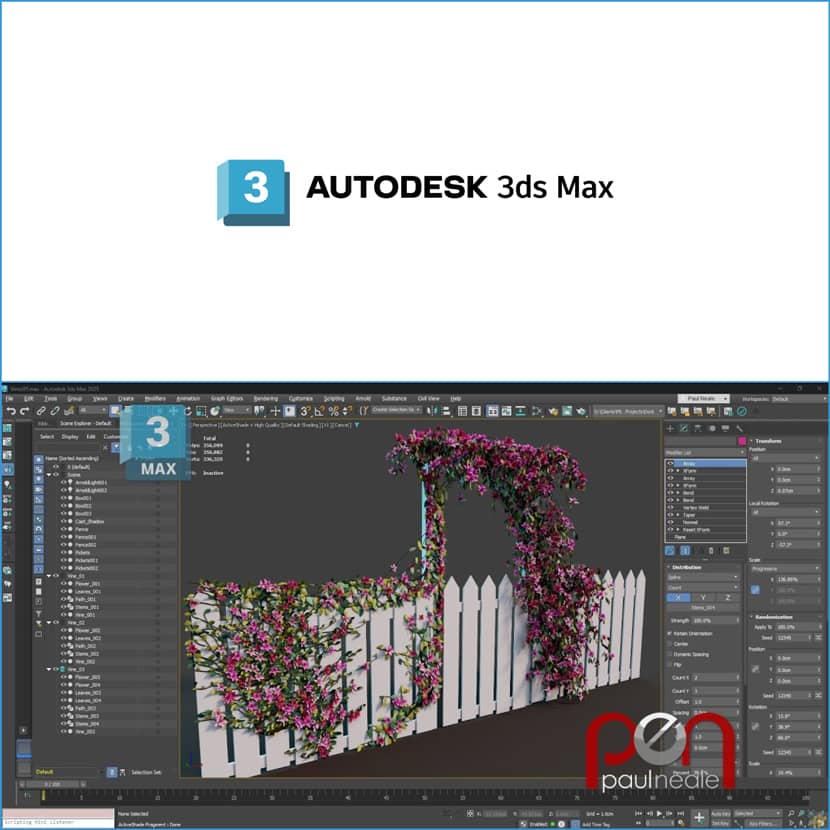The image size is (830, 830).
Task: Switch to the Create command panel icon
Action: click(x=670, y=428)
